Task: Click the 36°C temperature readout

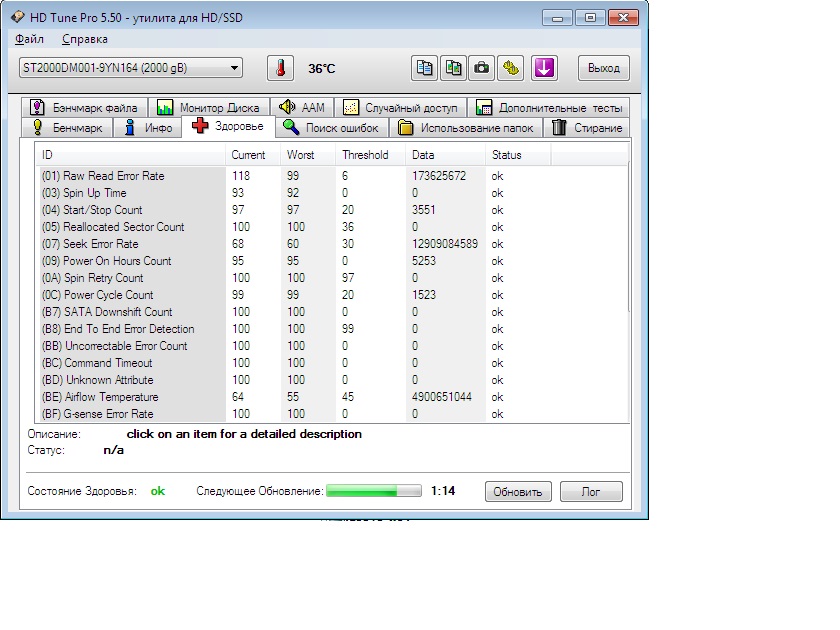Action: pyautogui.click(x=321, y=69)
